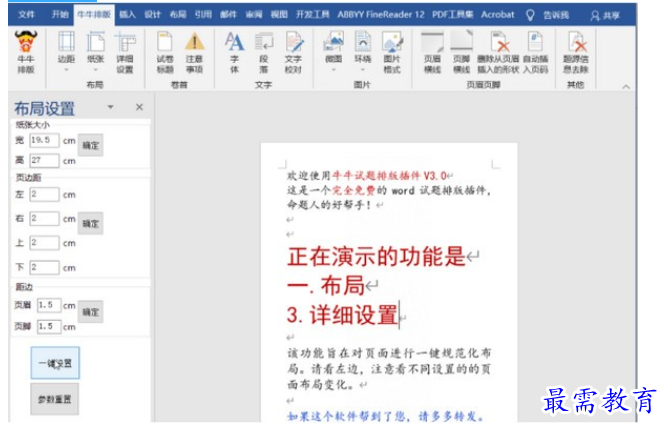Viewport: 665px width, 432px height.
Task: Switch to the 牛牛排版 tab
Action: (94, 14)
